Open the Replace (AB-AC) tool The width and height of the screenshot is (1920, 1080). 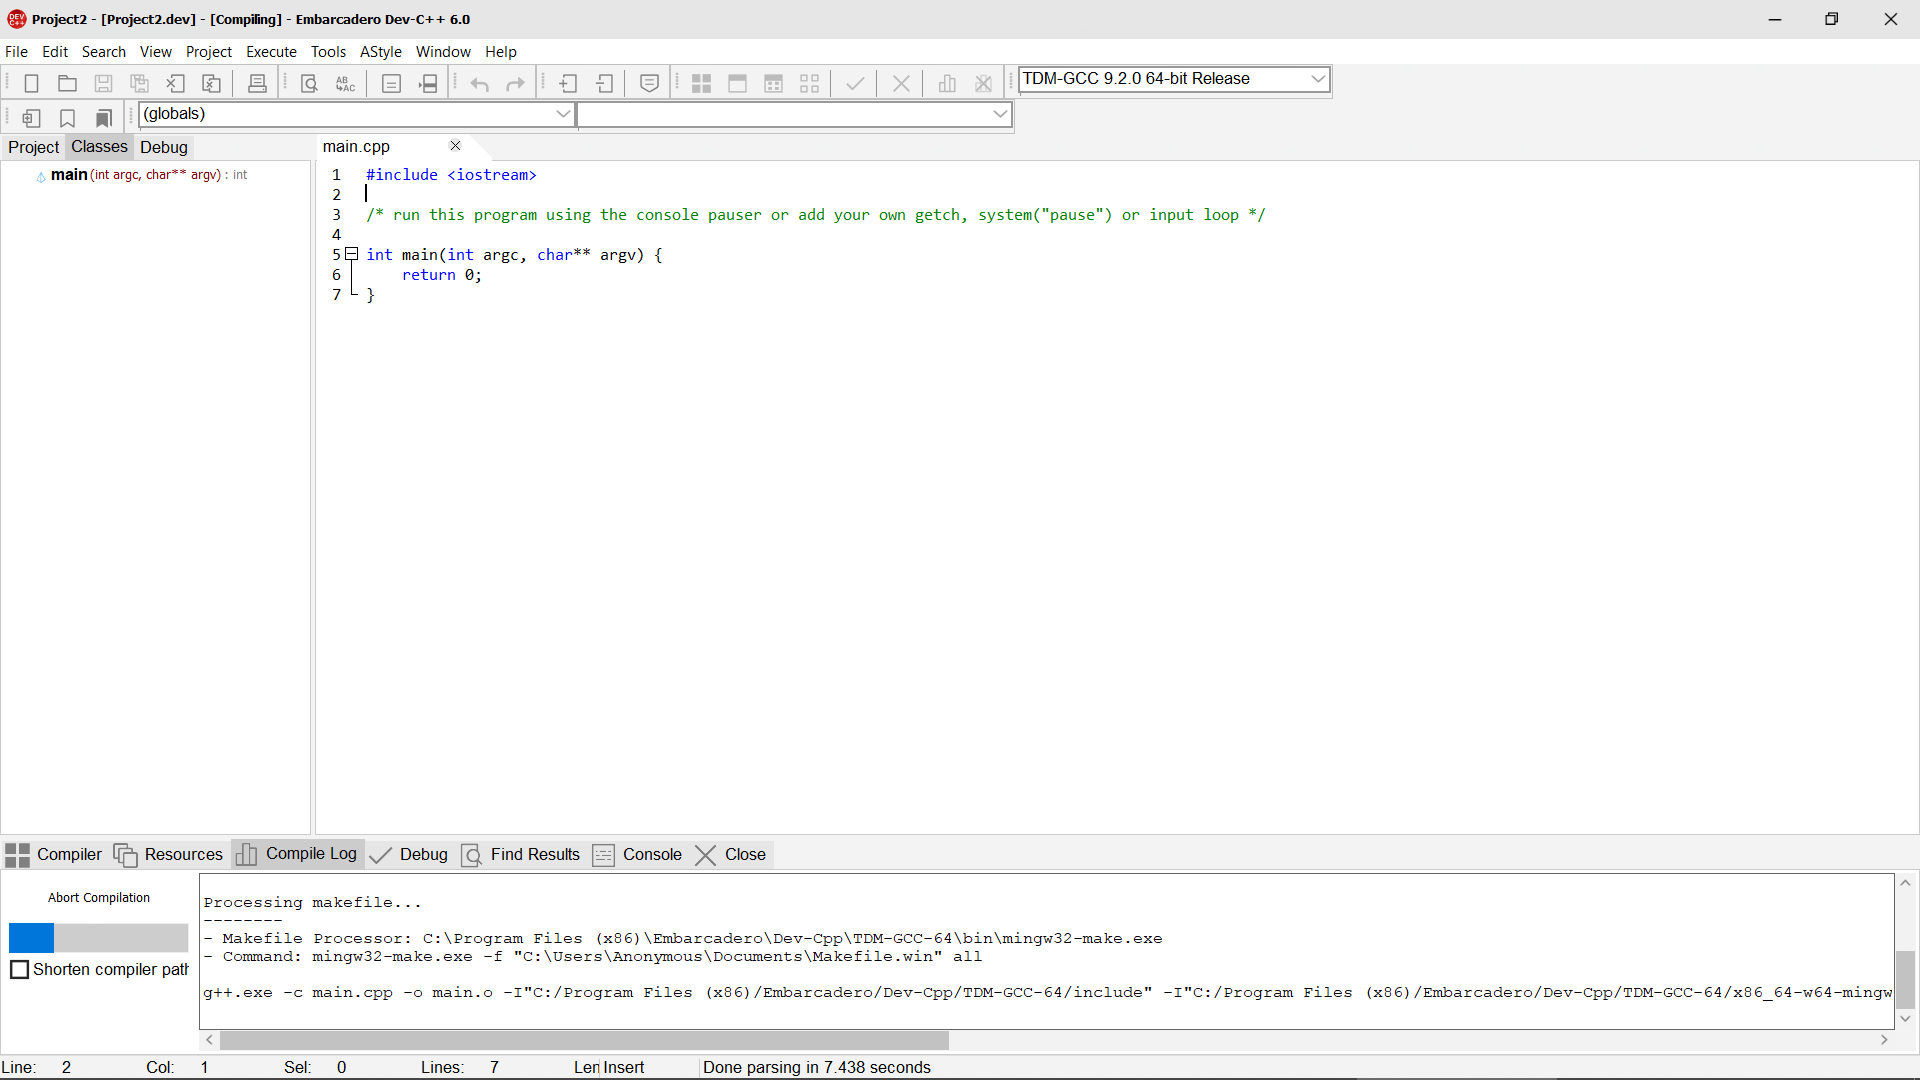[x=345, y=84]
